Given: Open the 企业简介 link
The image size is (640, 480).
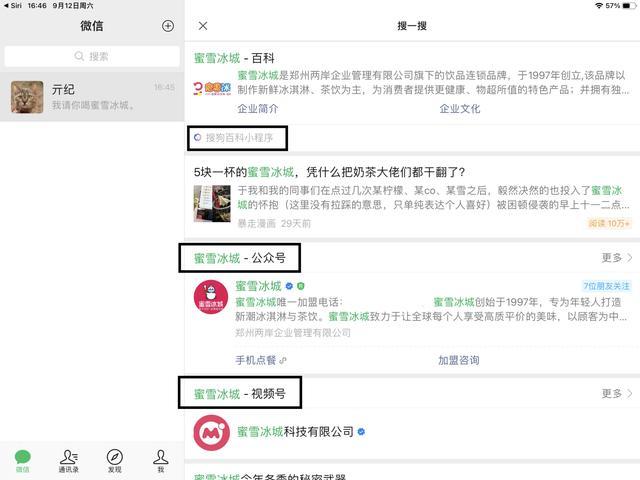Looking at the screenshot, I should click(258, 109).
